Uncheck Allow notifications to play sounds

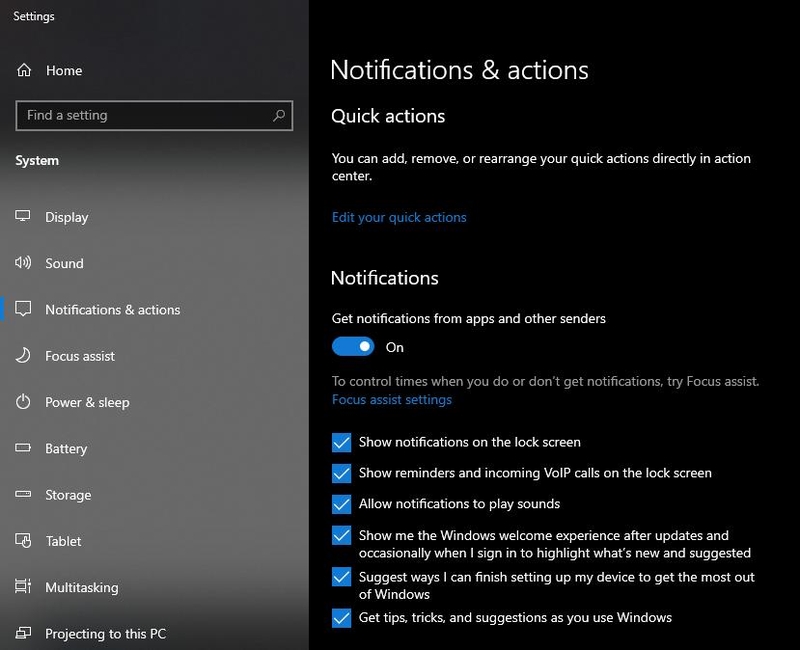341,504
